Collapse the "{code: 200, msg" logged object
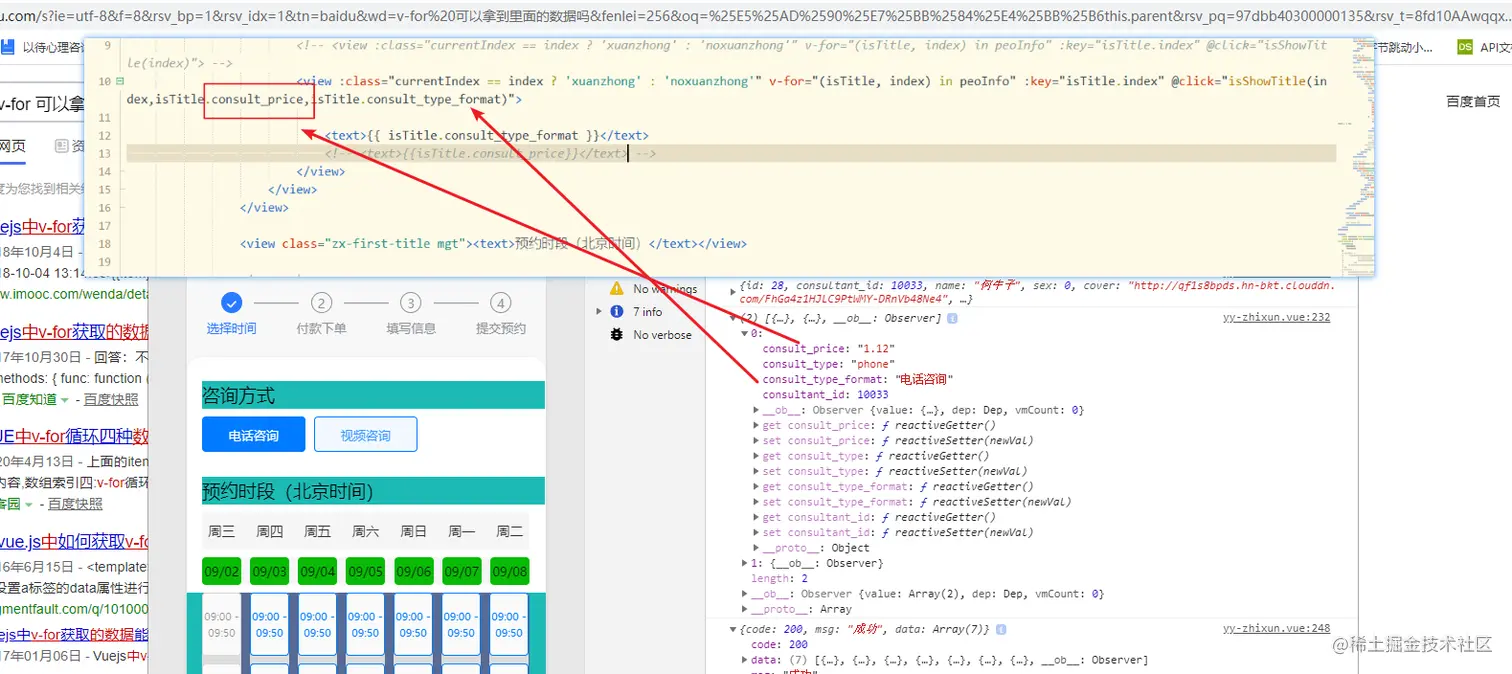The height and width of the screenshot is (674, 1512). (x=734, y=629)
